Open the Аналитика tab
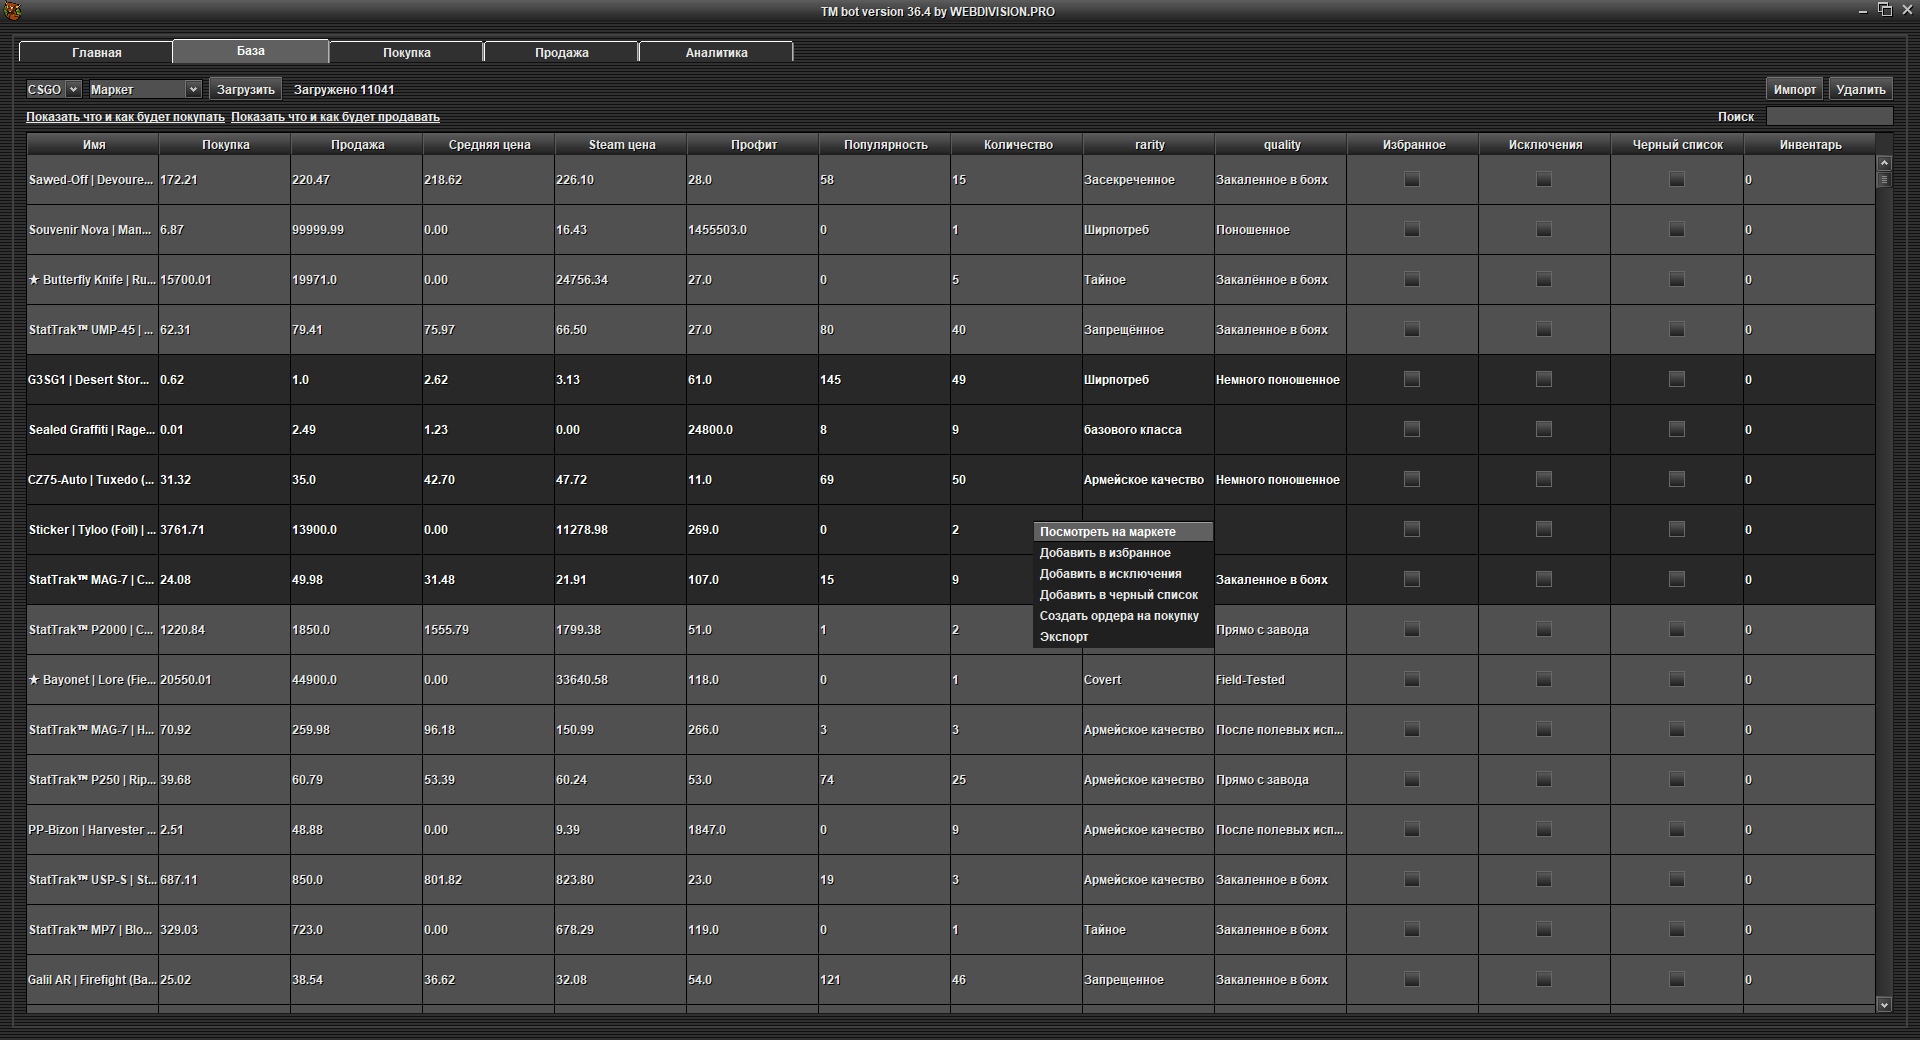This screenshot has height=1040, width=1920. pyautogui.click(x=716, y=52)
